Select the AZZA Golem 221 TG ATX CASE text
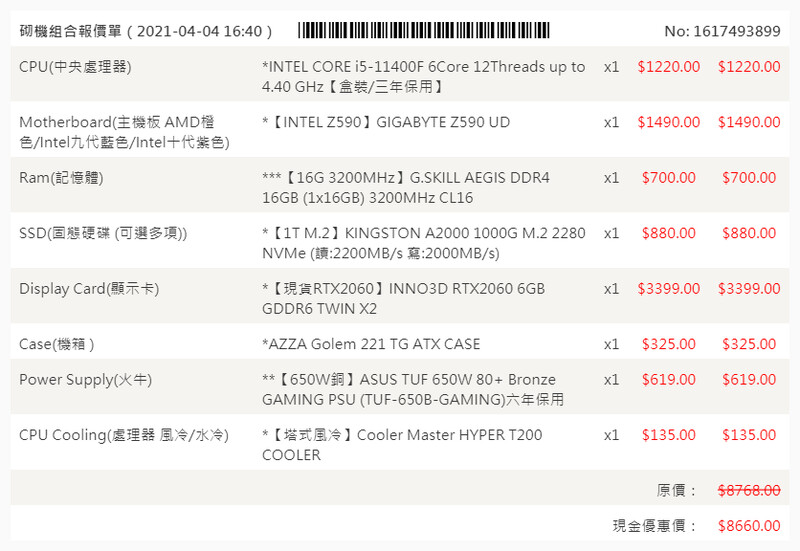 371,344
